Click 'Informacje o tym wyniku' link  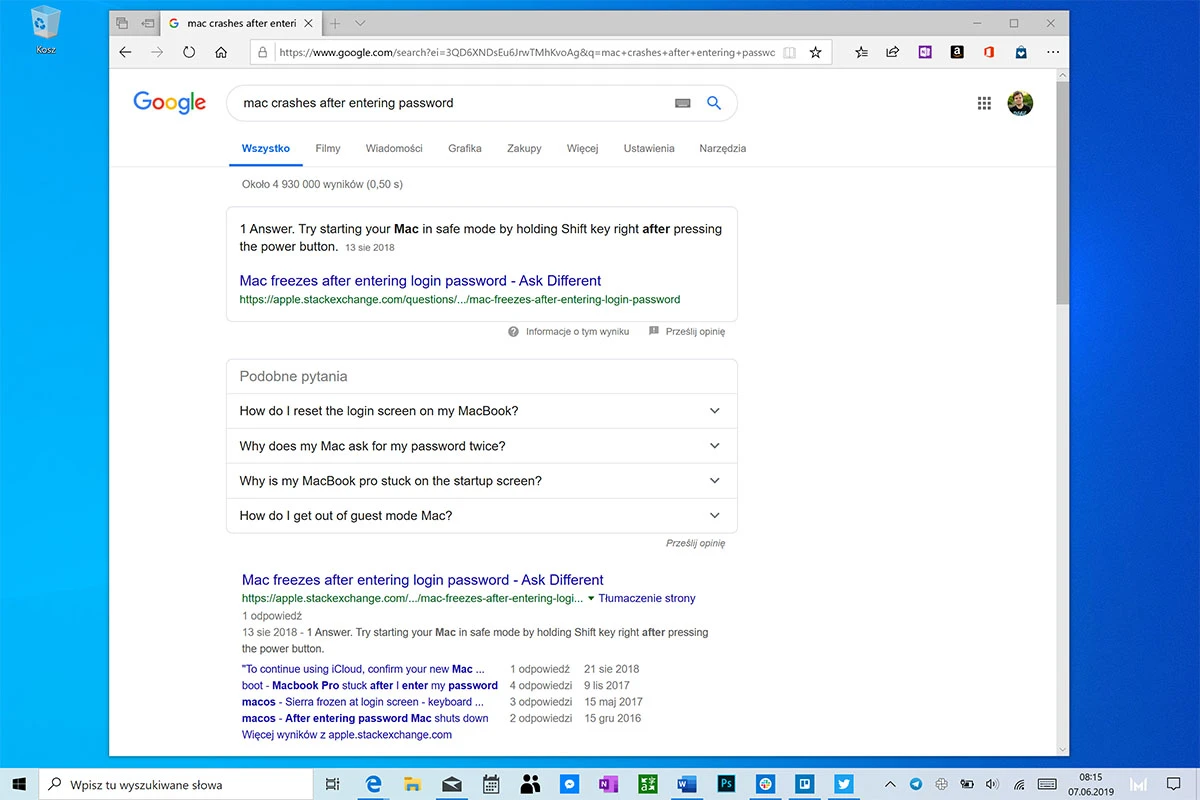(569, 332)
